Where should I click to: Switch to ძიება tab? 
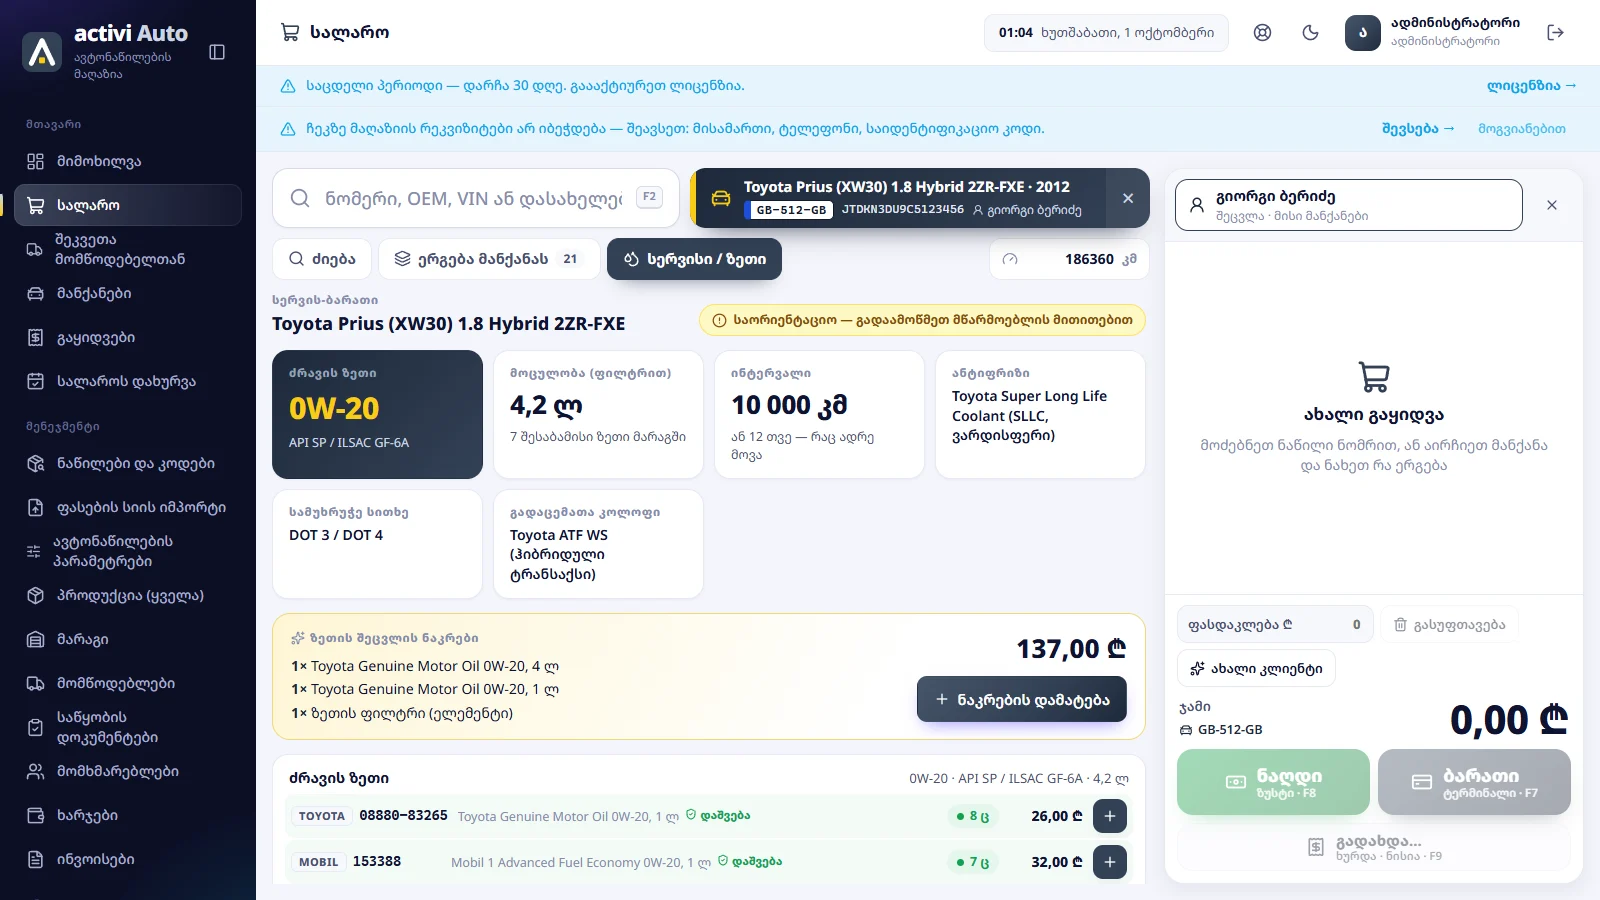322,259
